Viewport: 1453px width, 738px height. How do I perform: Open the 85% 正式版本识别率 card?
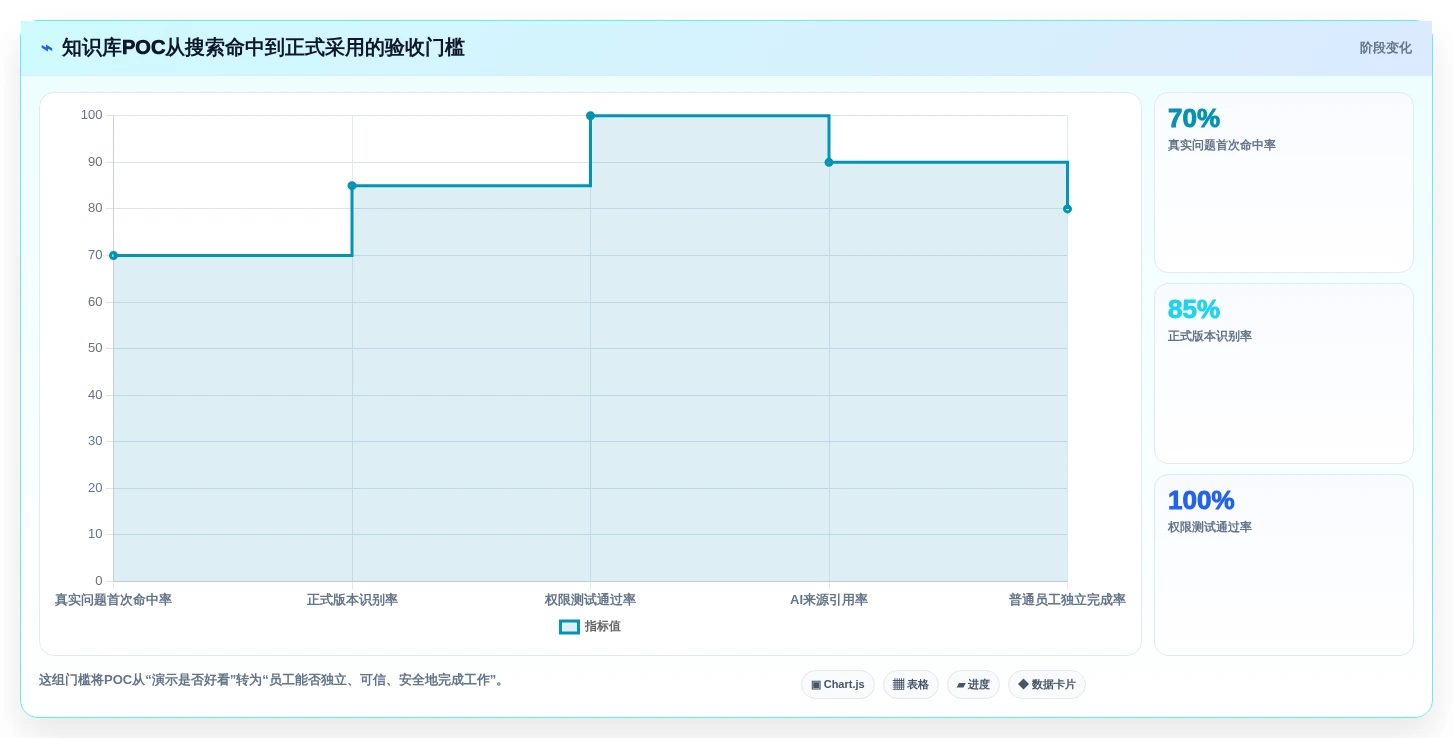[x=1284, y=373]
